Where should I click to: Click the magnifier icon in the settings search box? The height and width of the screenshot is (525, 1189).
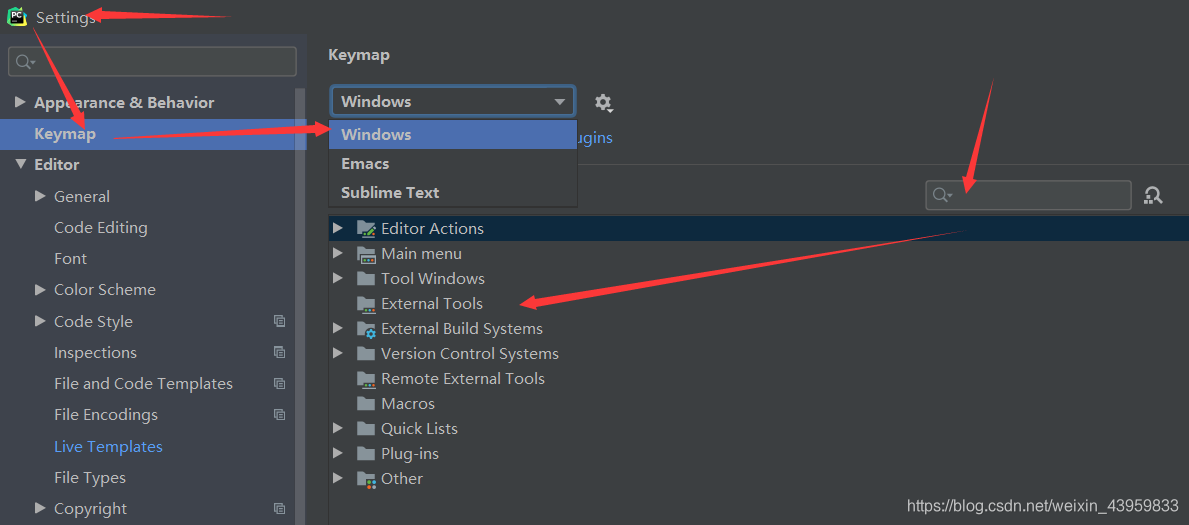25,62
